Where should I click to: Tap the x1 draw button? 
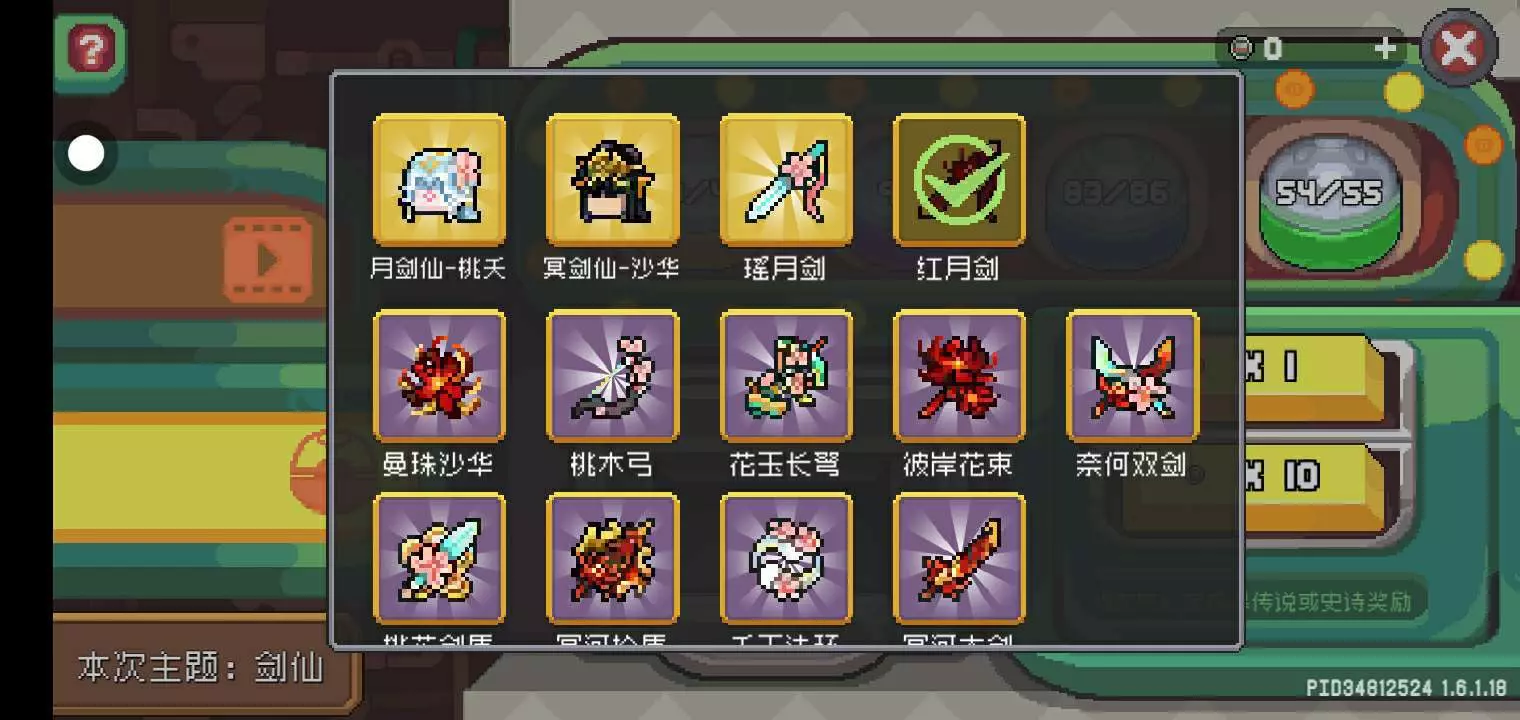point(1312,372)
